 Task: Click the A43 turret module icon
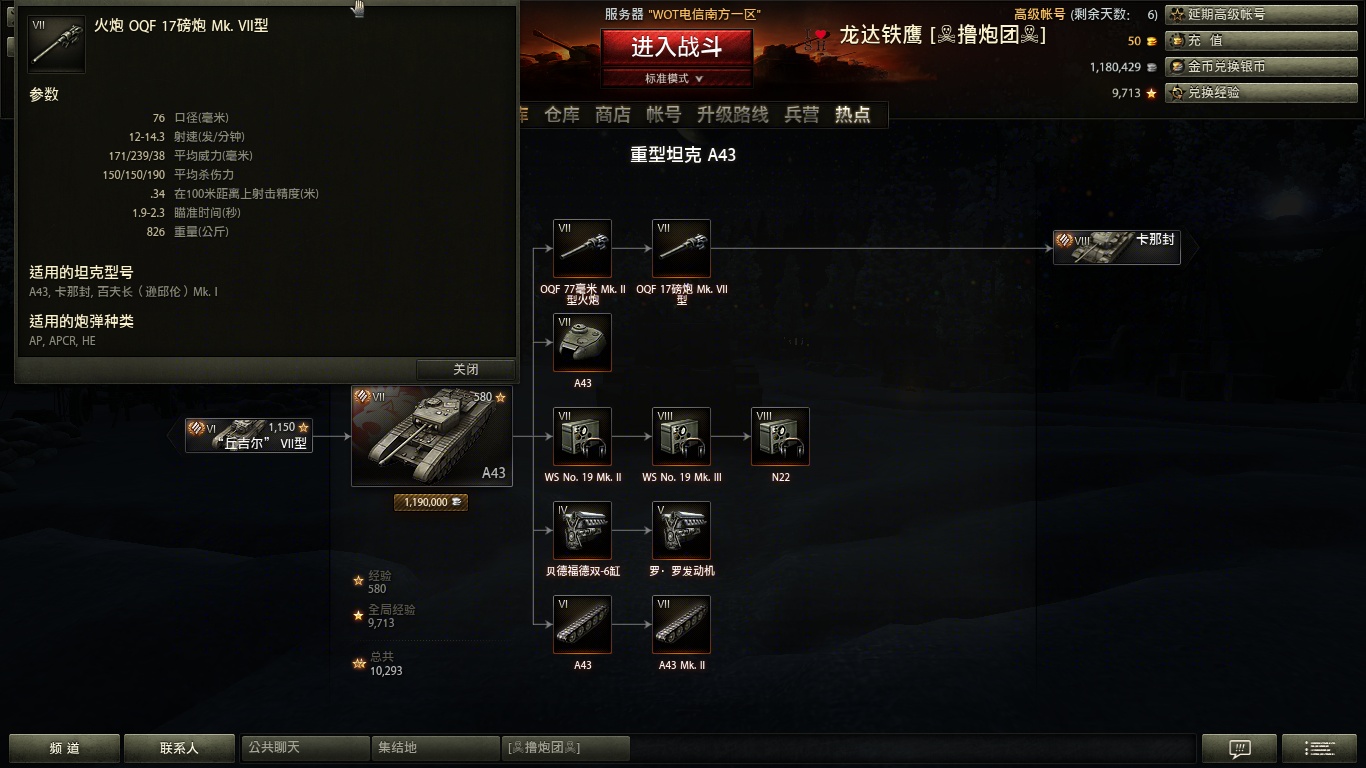[x=582, y=342]
